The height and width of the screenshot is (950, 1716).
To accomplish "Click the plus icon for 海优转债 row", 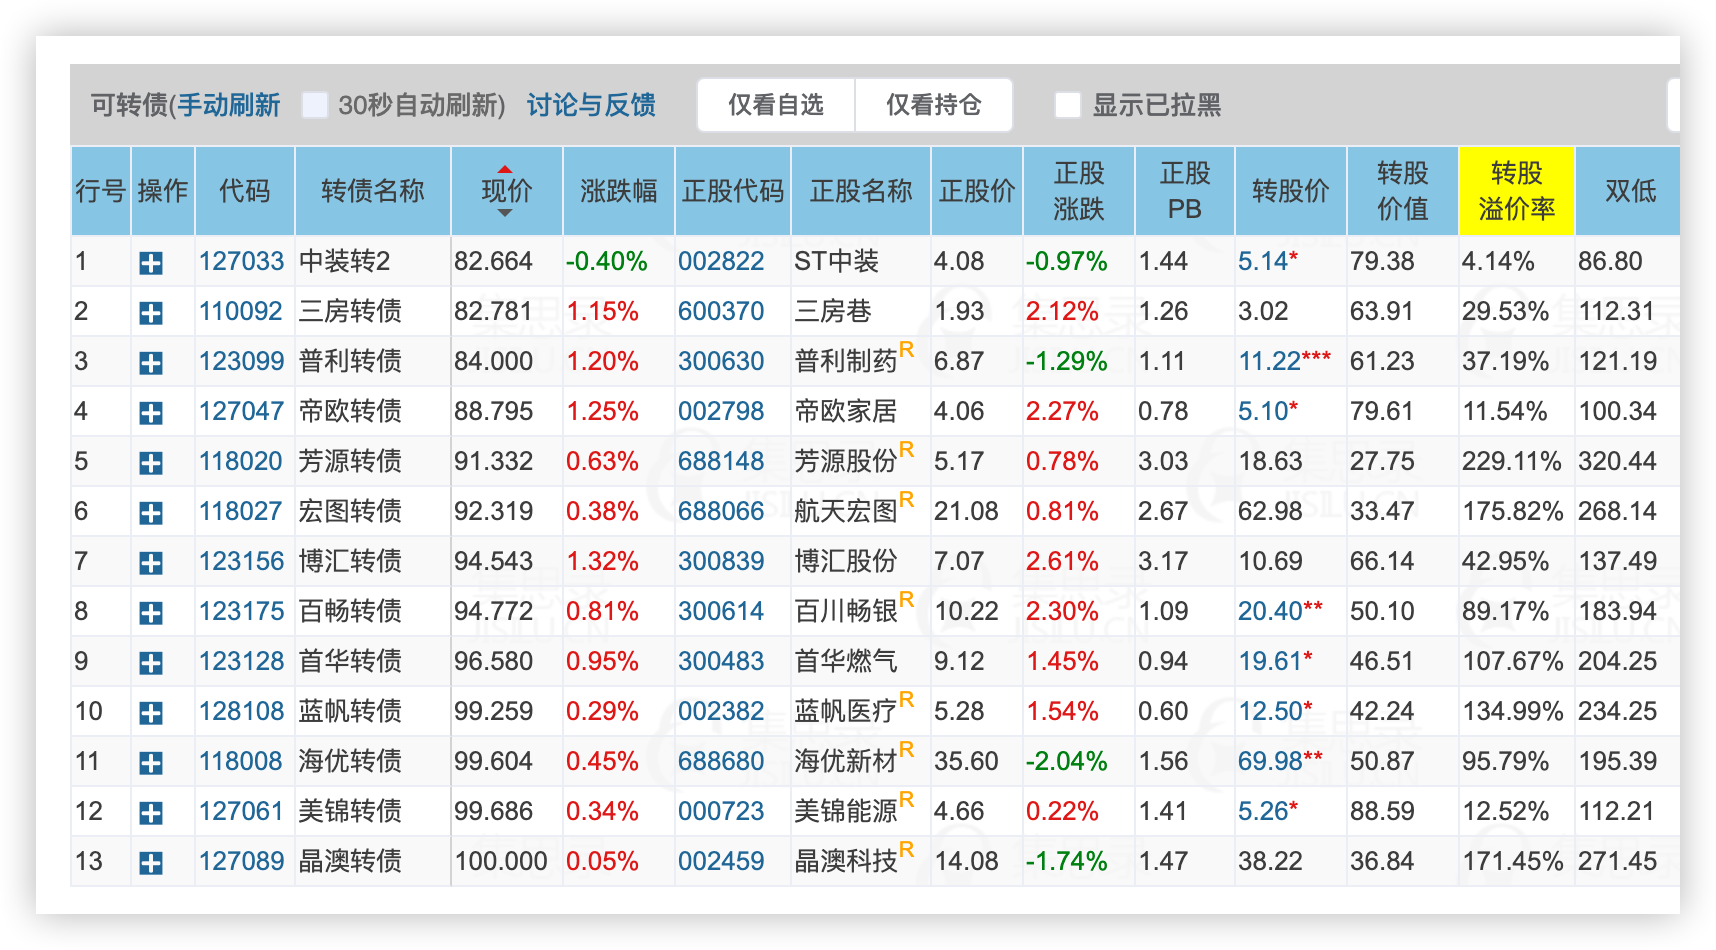I will (151, 763).
